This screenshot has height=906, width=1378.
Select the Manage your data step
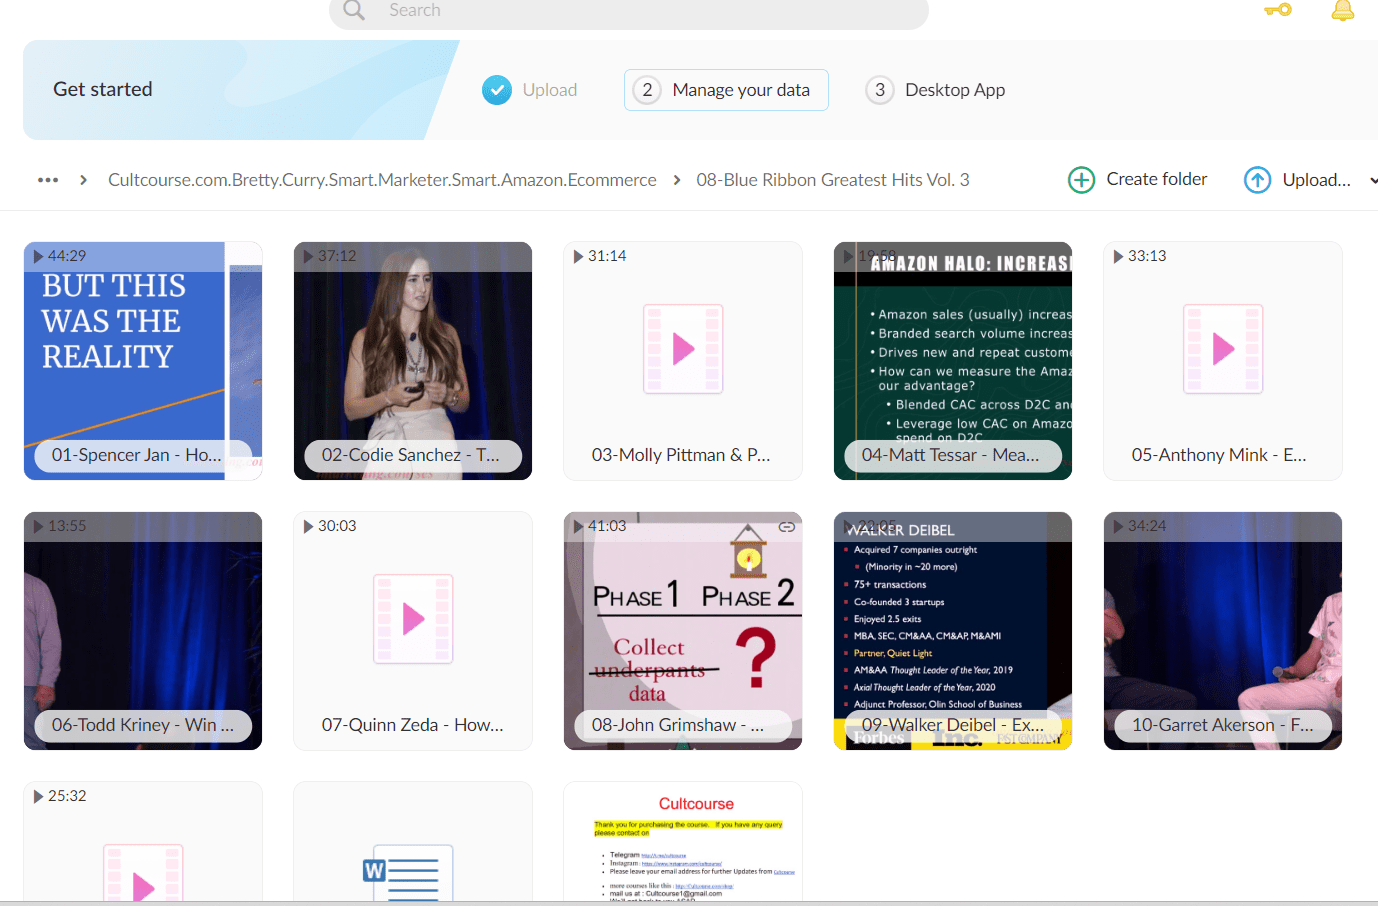(x=726, y=90)
